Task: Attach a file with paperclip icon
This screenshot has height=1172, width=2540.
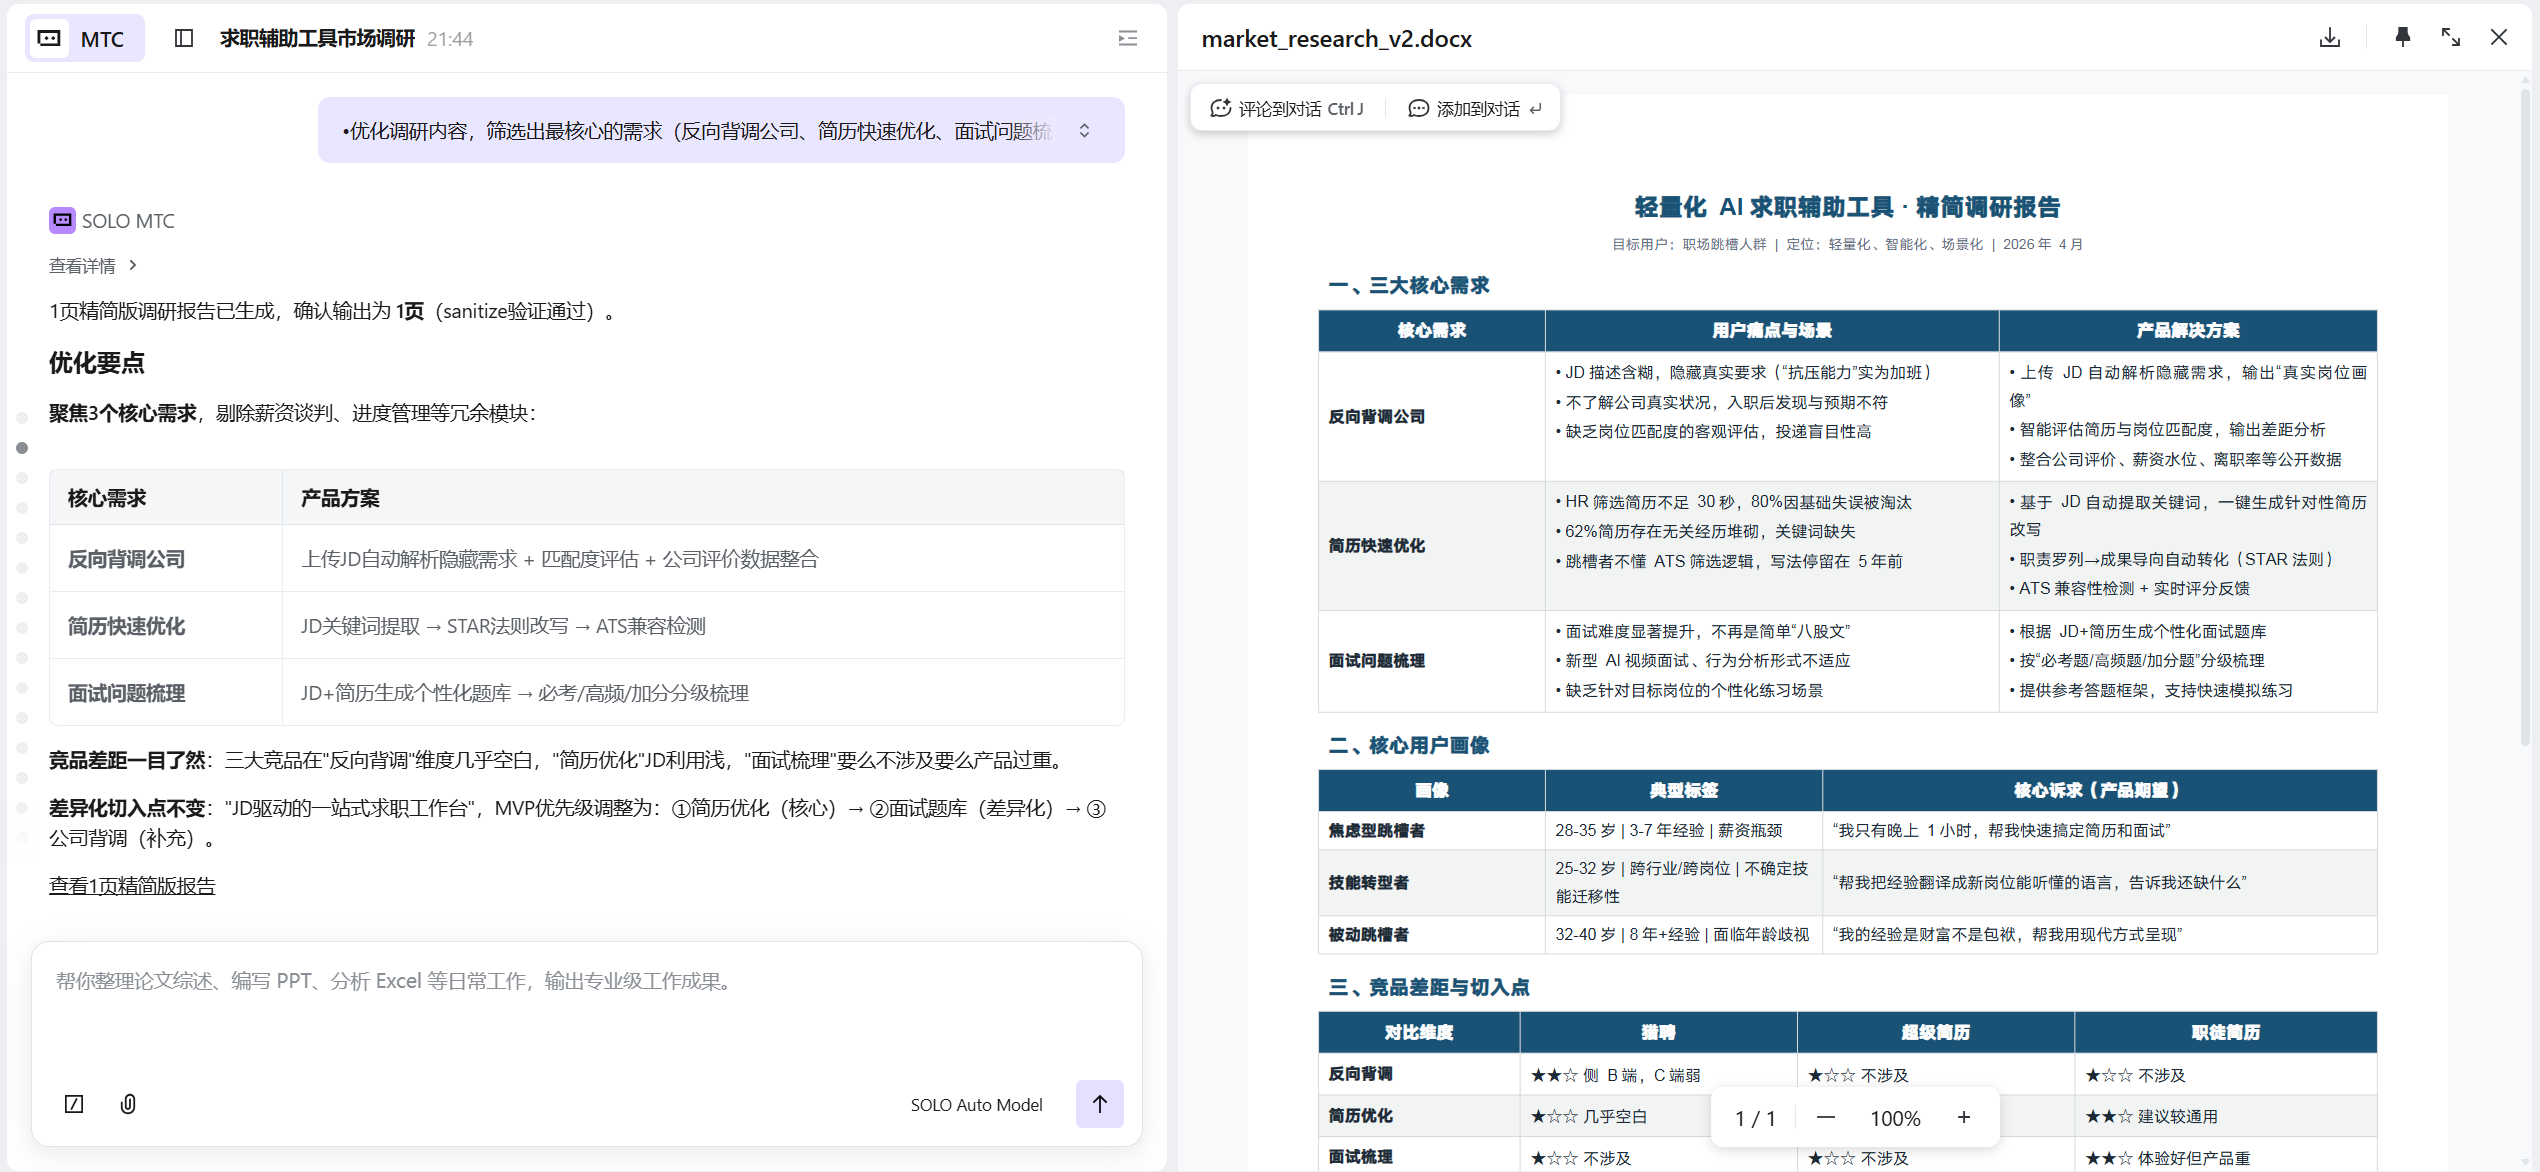Action: 128,1104
